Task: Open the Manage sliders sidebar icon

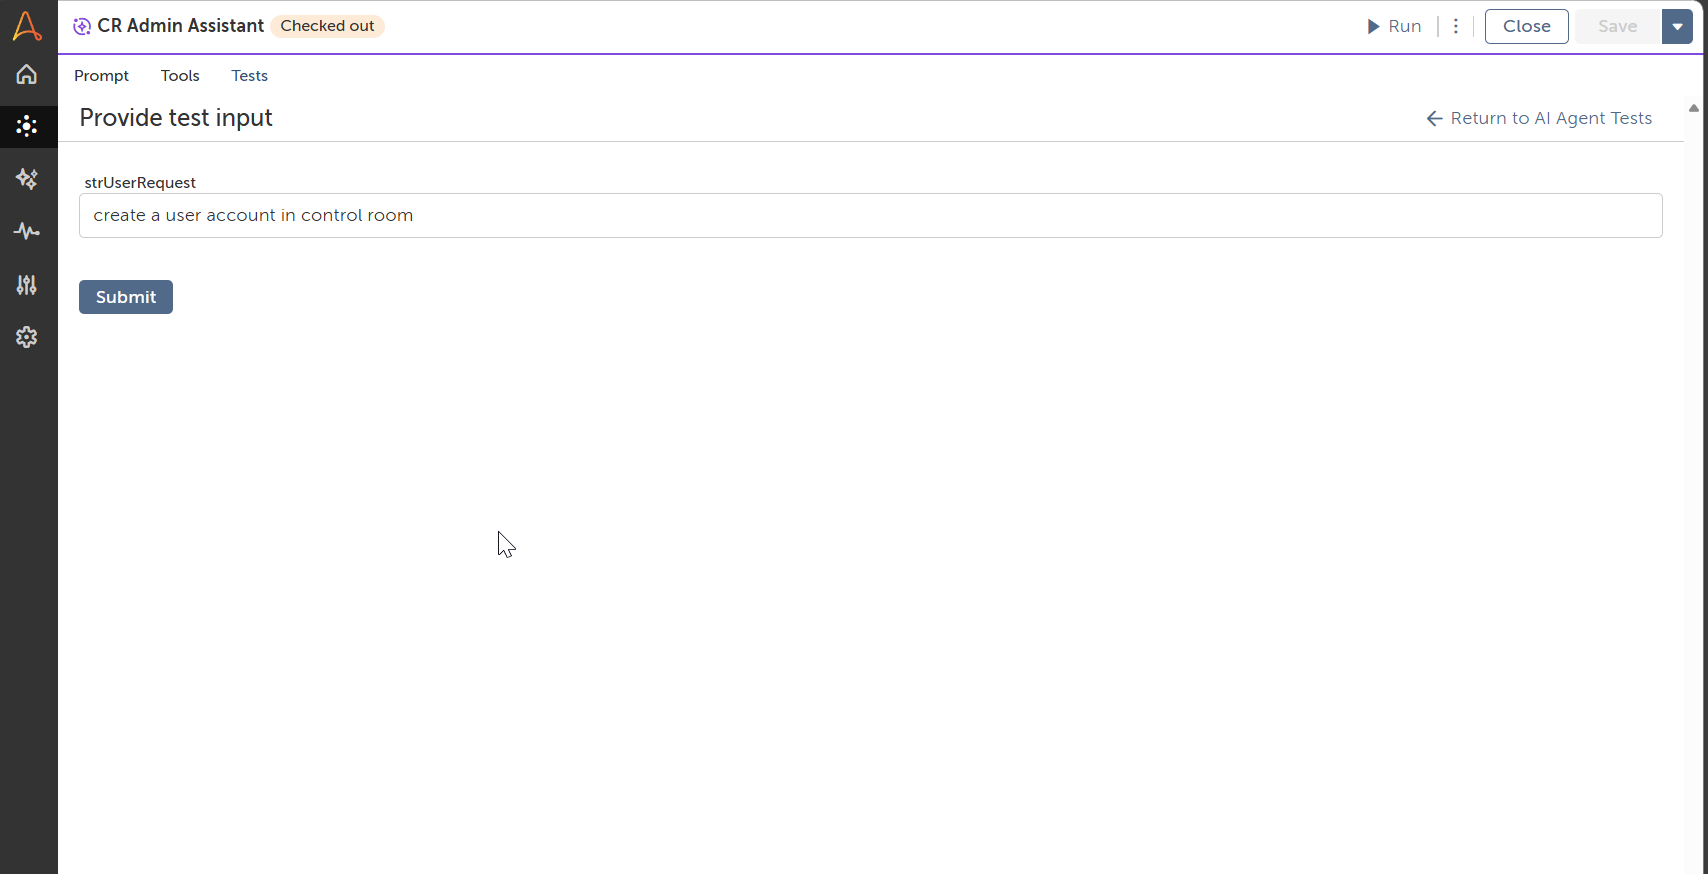Action: 27,285
